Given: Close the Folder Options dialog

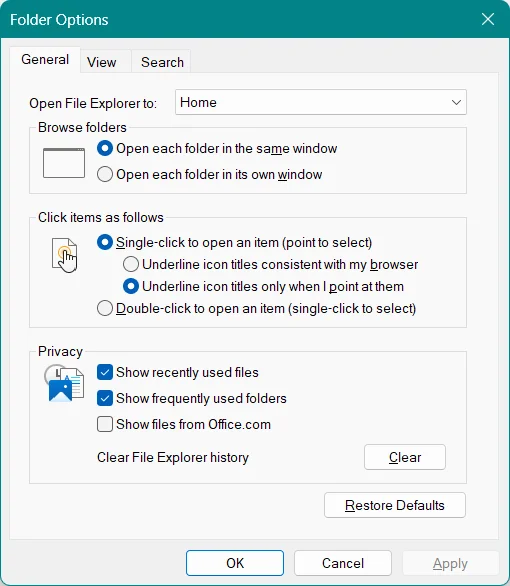Looking at the screenshot, I should [488, 19].
